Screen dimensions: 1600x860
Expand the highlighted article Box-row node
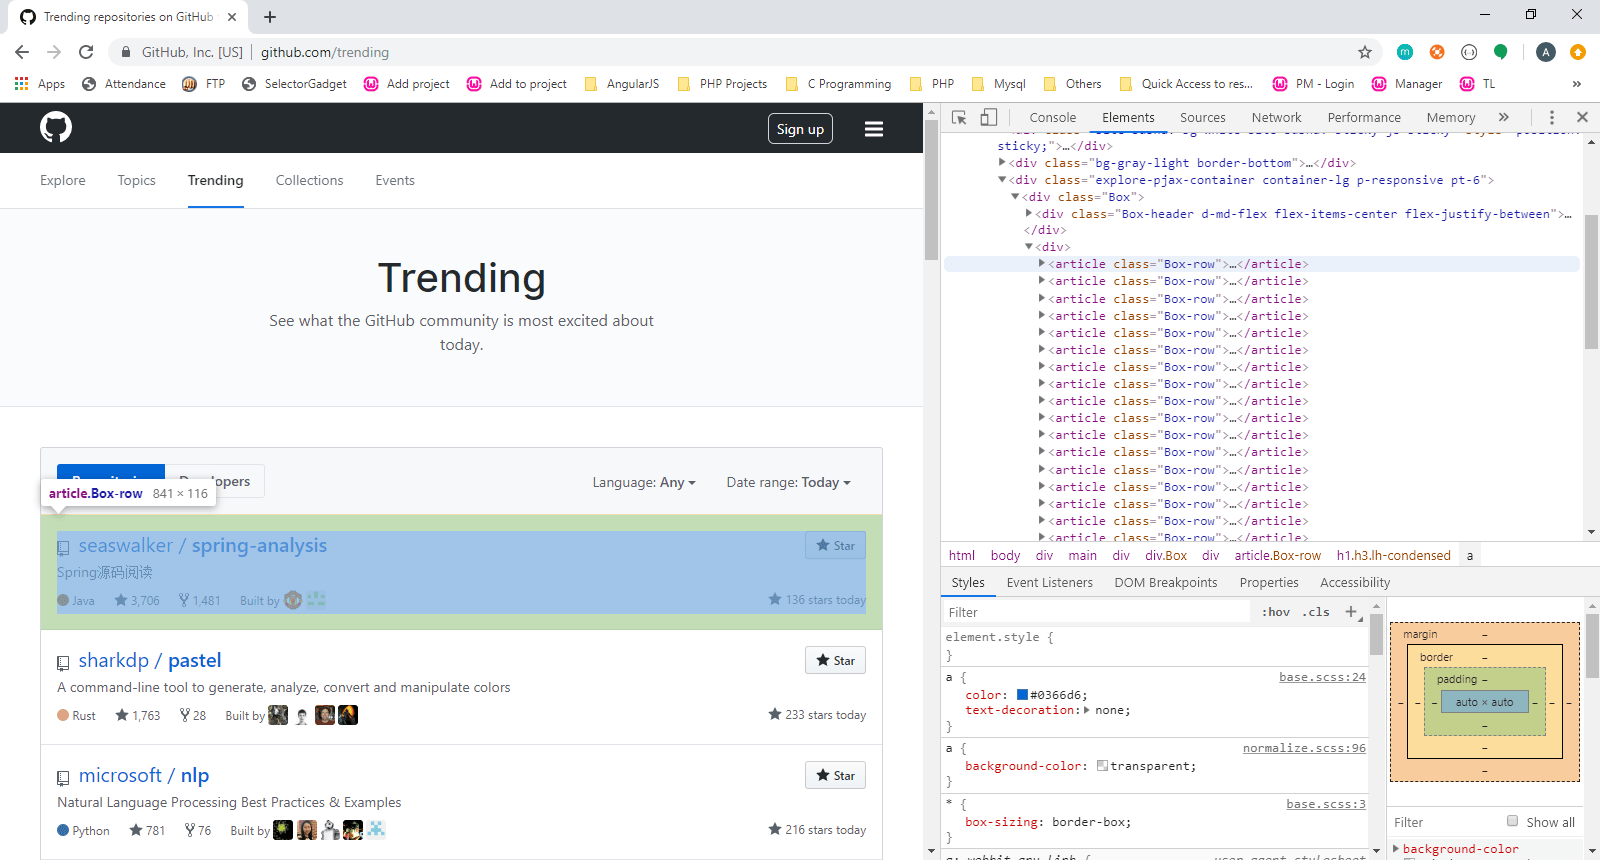tap(1041, 264)
